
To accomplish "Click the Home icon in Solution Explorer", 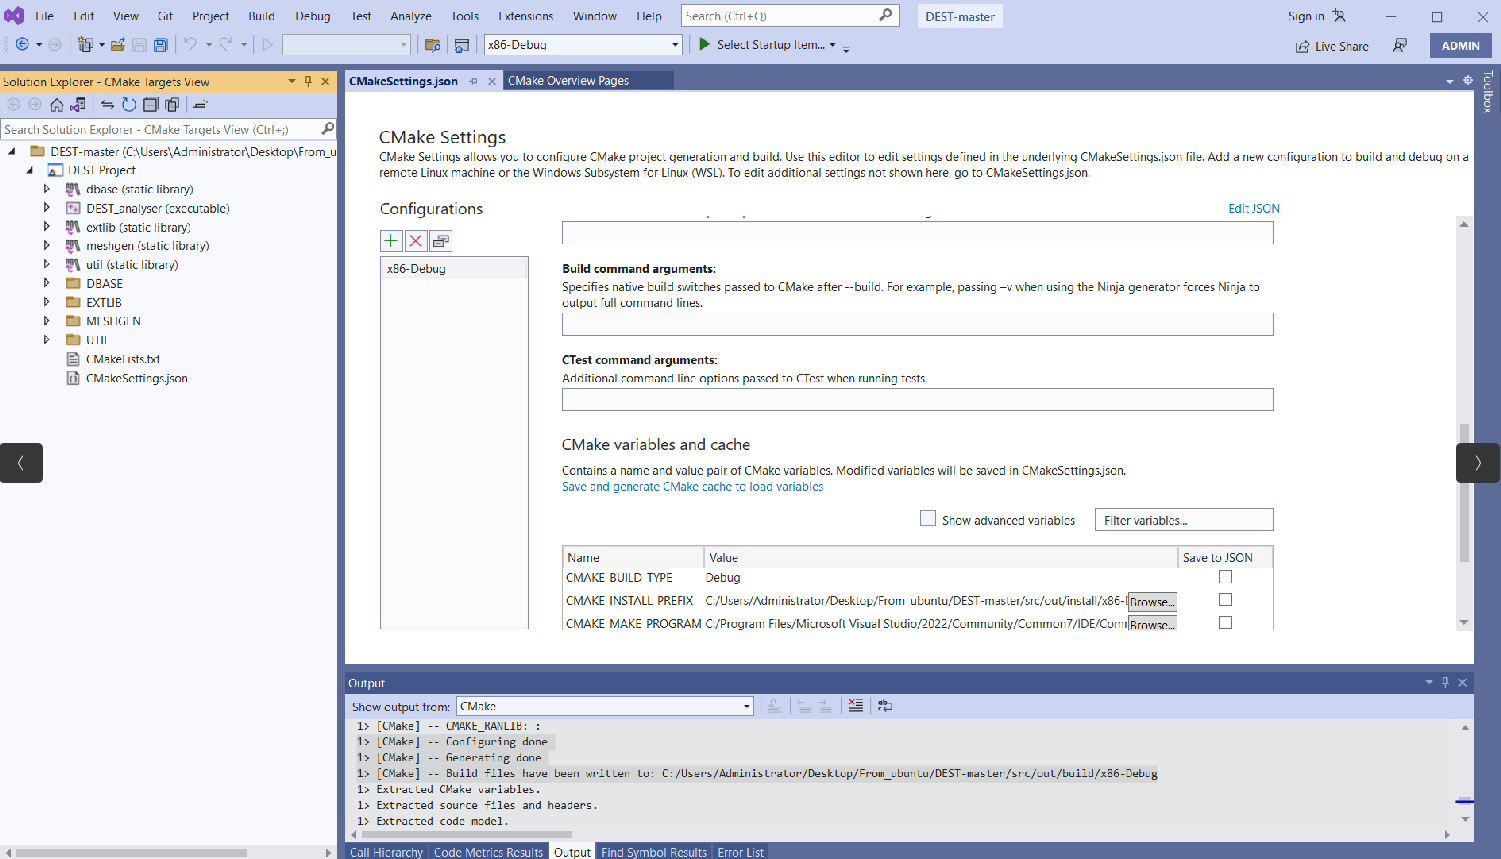I will 57,105.
